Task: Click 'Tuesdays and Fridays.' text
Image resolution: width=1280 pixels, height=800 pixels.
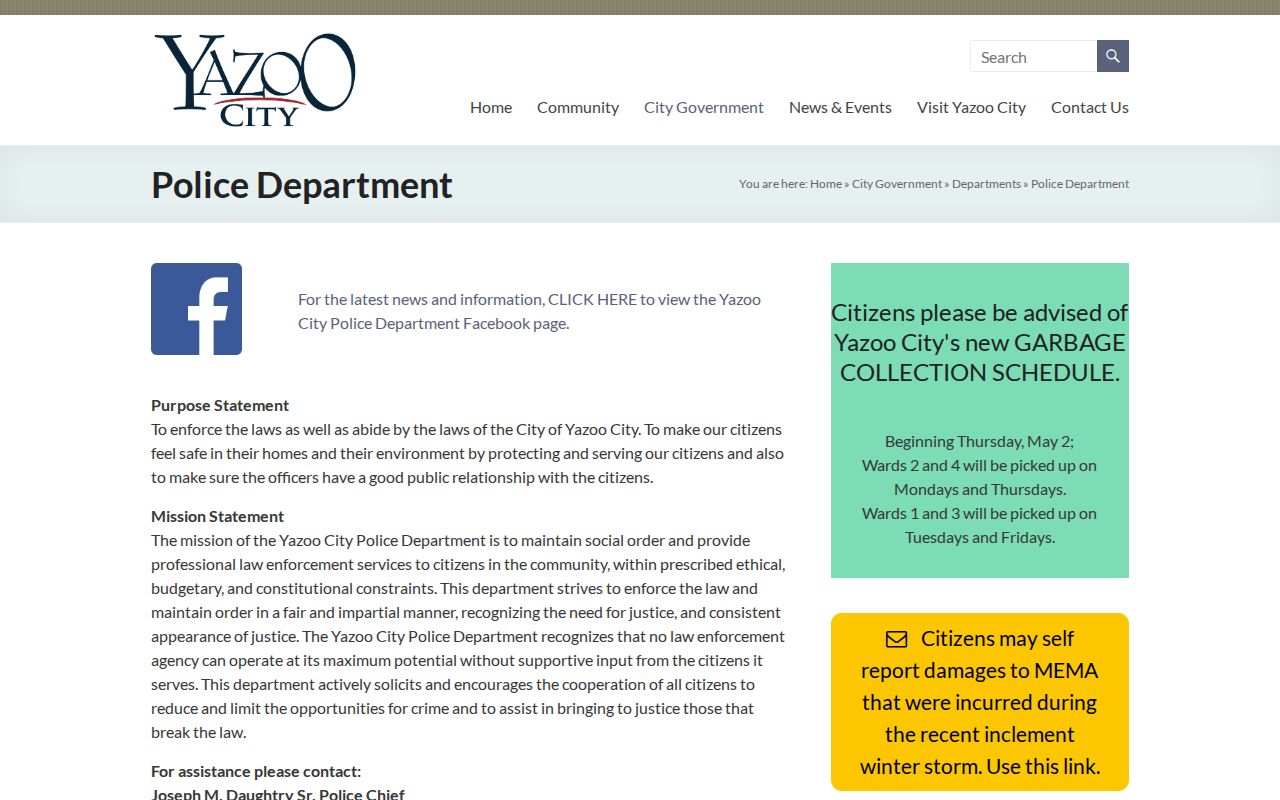Action: pyautogui.click(x=980, y=537)
